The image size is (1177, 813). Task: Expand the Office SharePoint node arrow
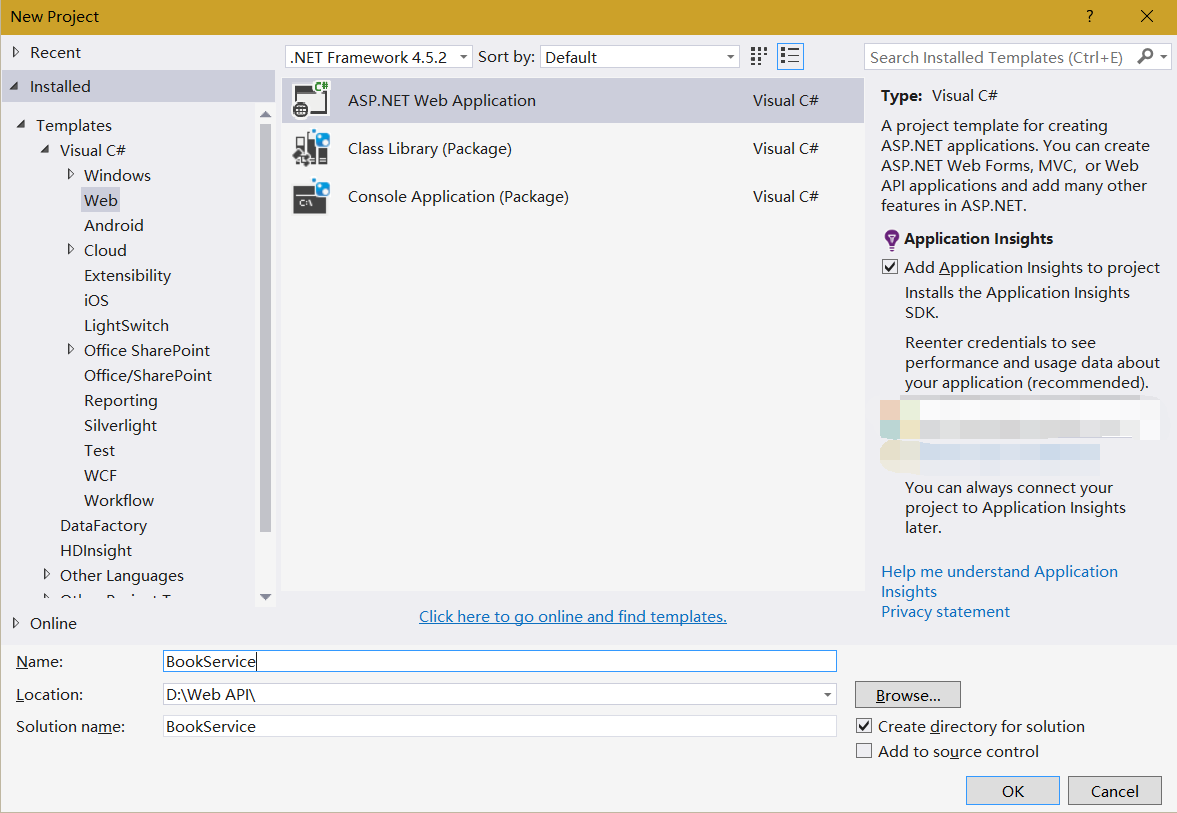(71, 349)
